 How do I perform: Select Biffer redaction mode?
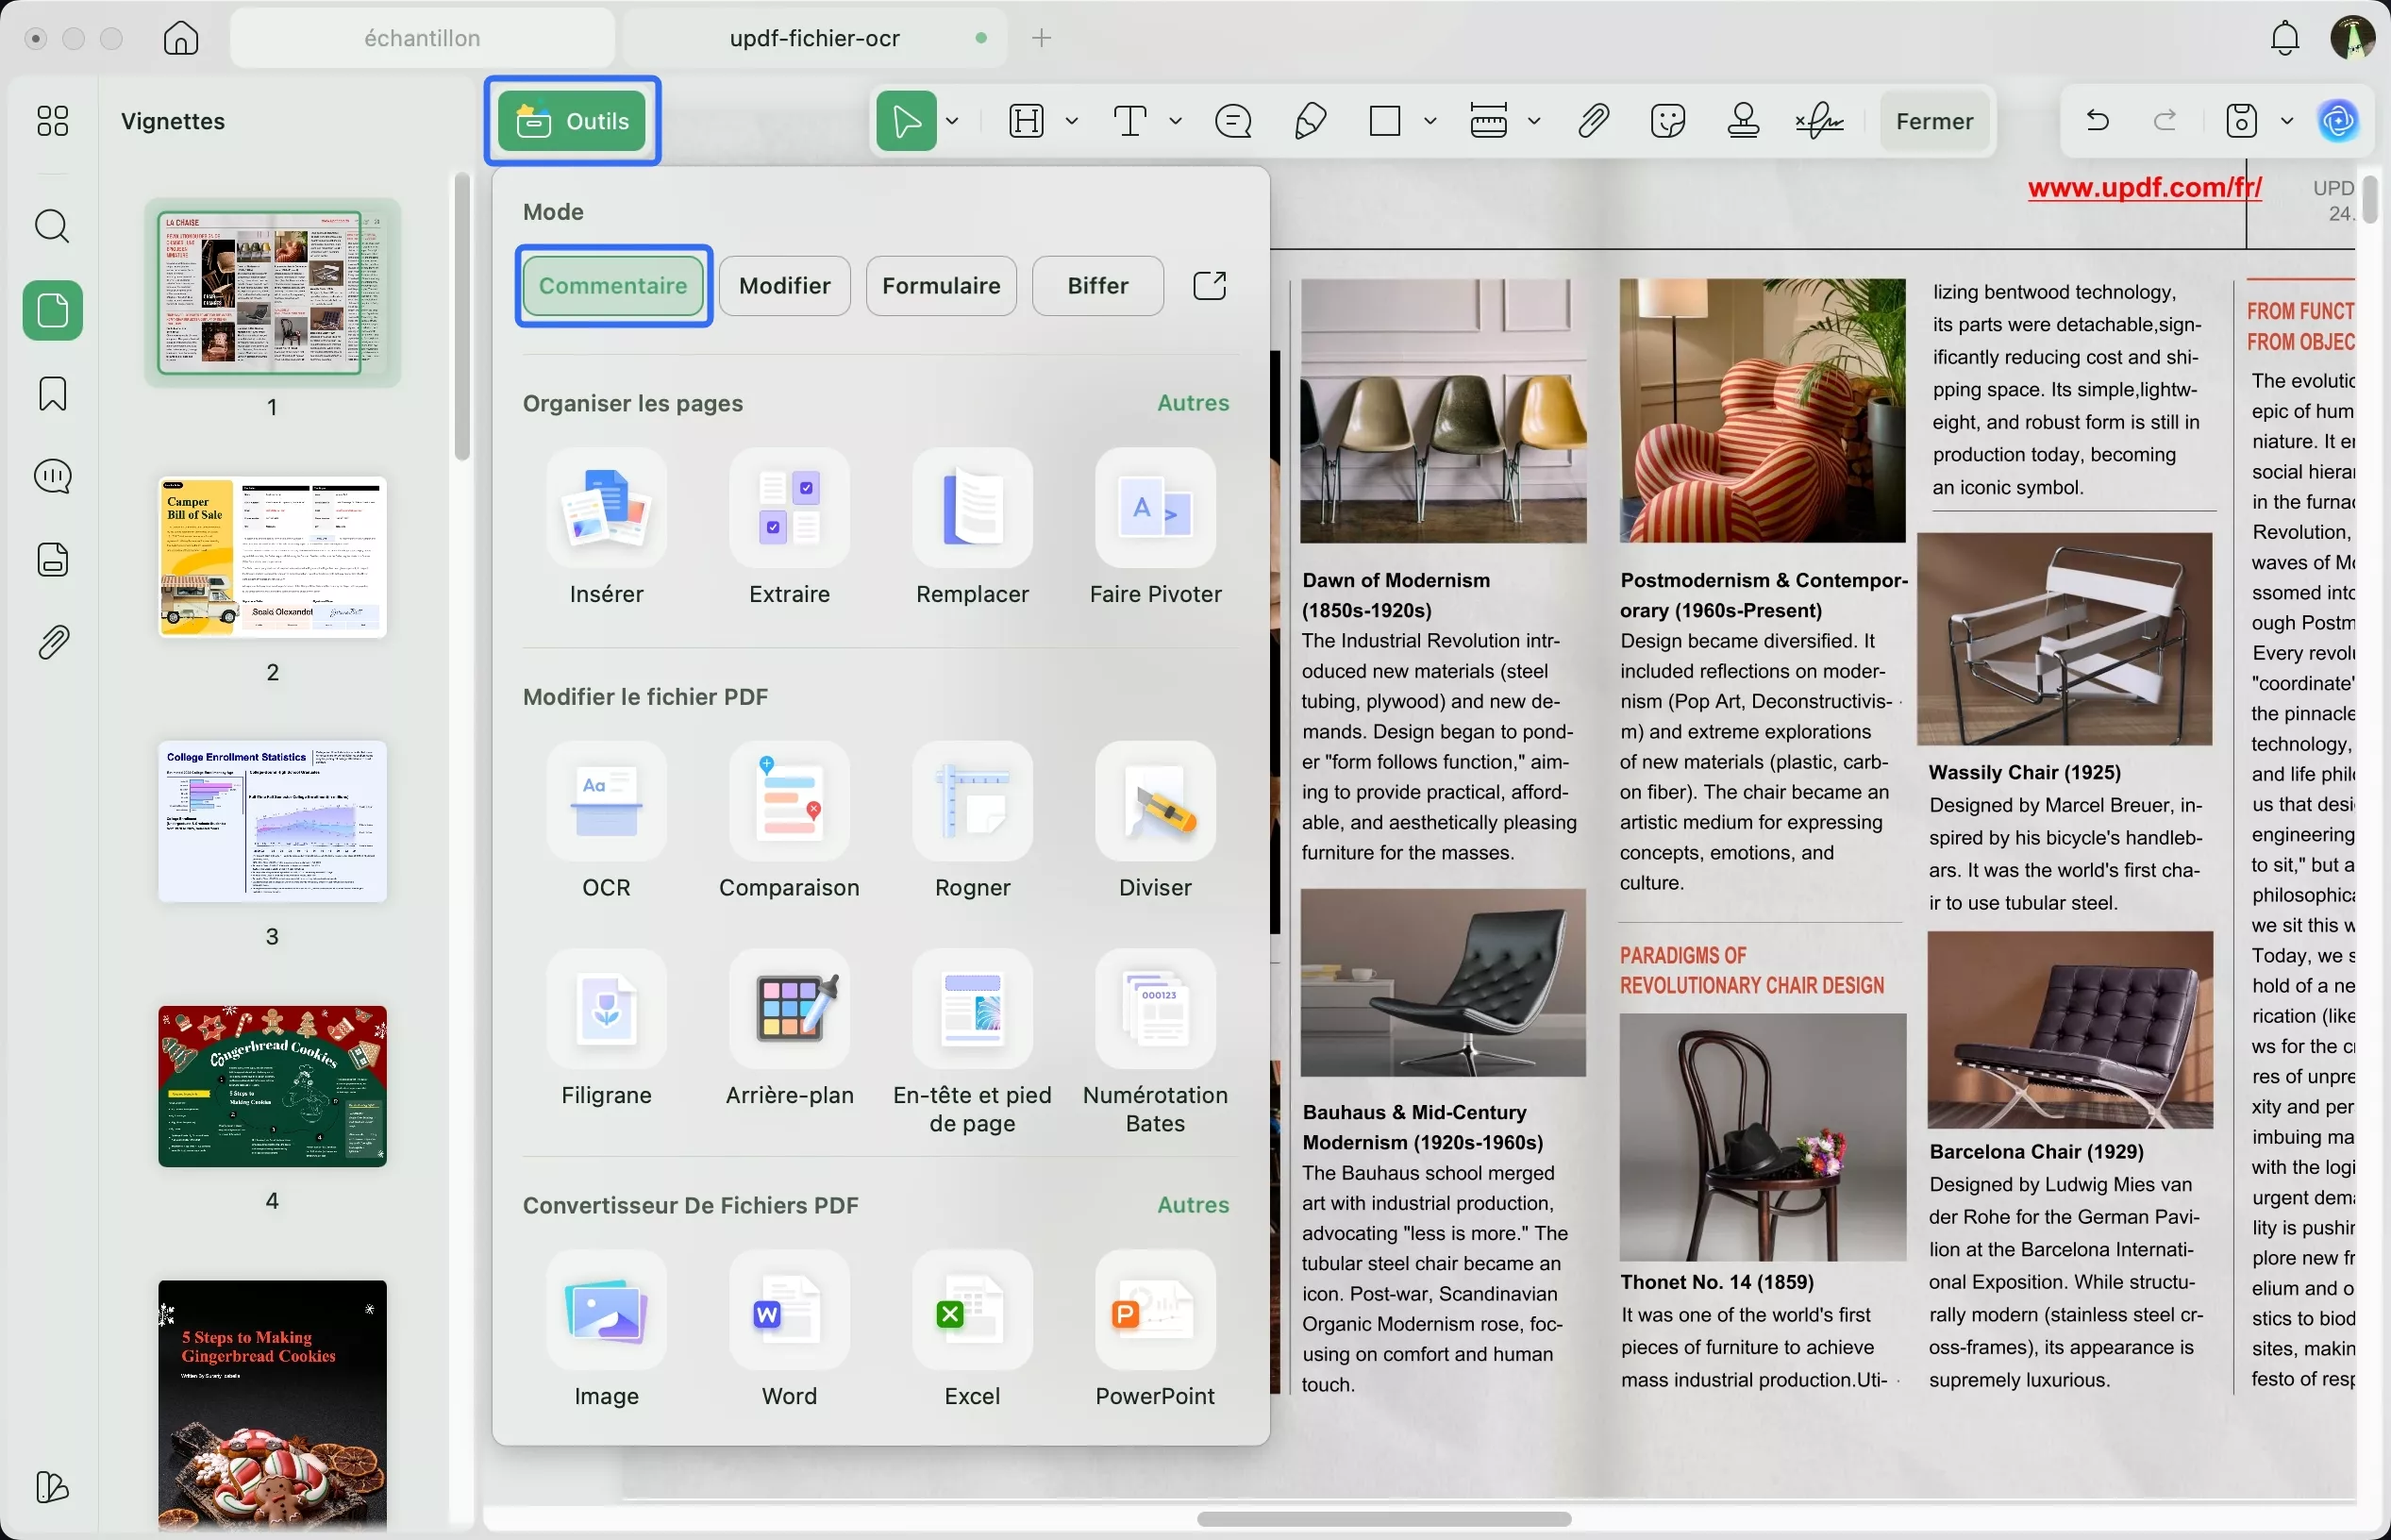[x=1097, y=286]
